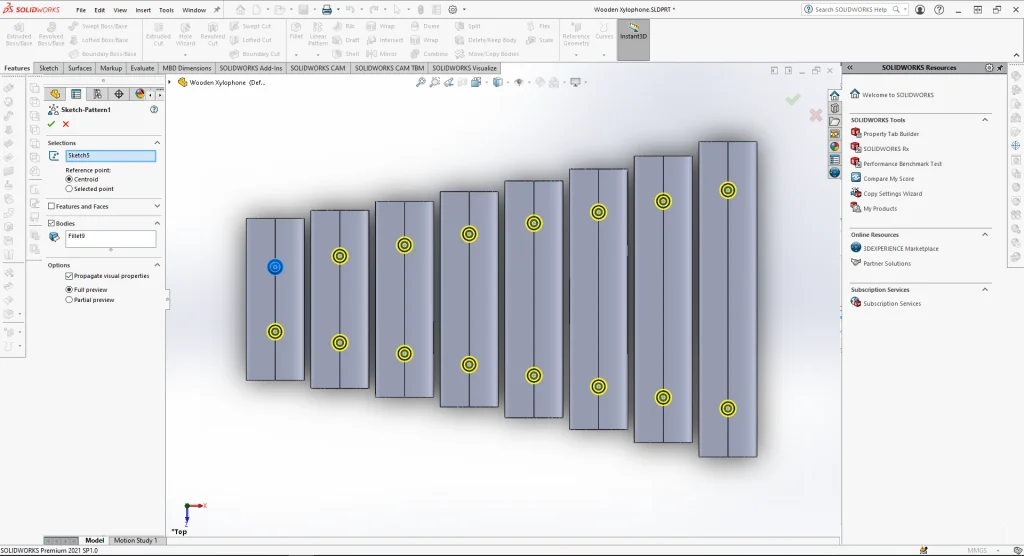1024x556 pixels.
Task: Collapse the Online Resources section
Action: pyautogui.click(x=985, y=234)
